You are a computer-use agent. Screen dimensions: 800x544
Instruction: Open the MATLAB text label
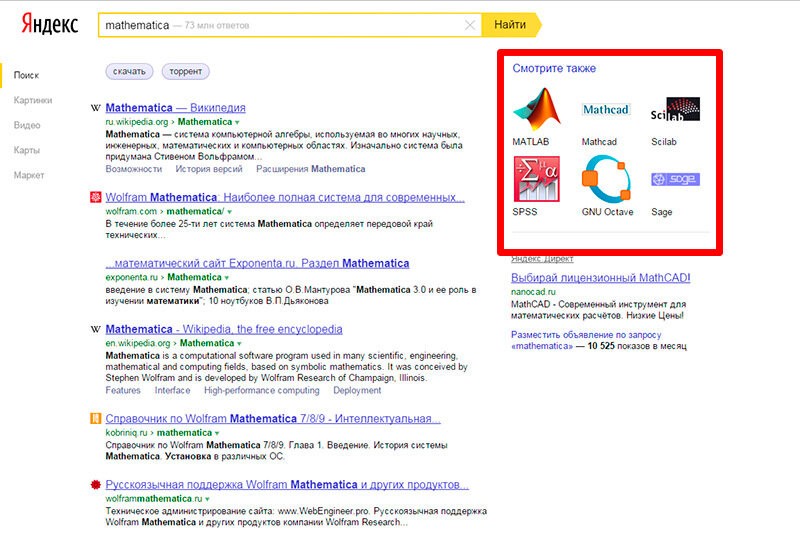tap(531, 142)
